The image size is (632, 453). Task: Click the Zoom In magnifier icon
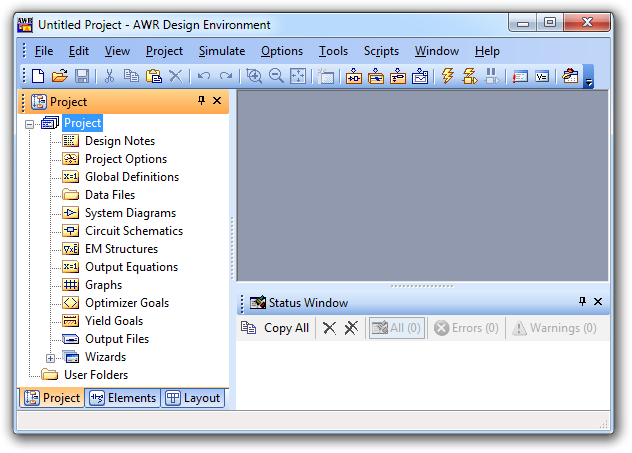(x=254, y=76)
